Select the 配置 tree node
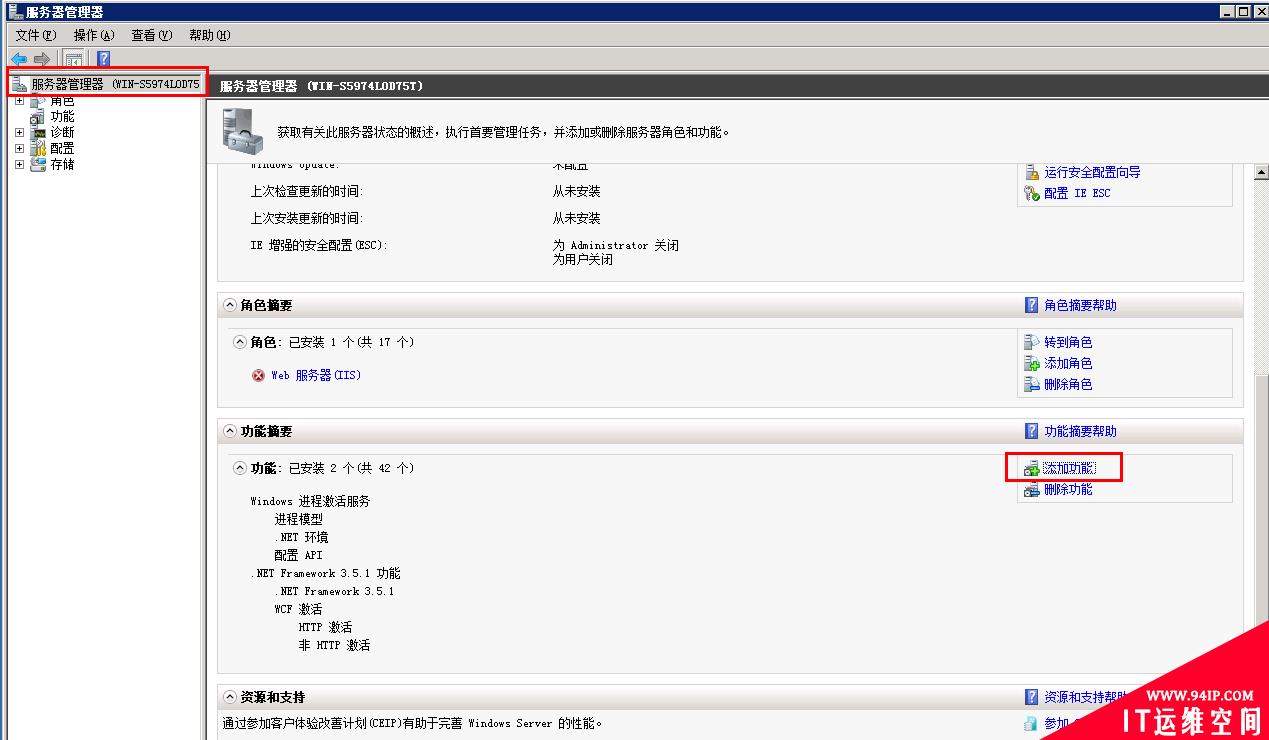 point(62,148)
